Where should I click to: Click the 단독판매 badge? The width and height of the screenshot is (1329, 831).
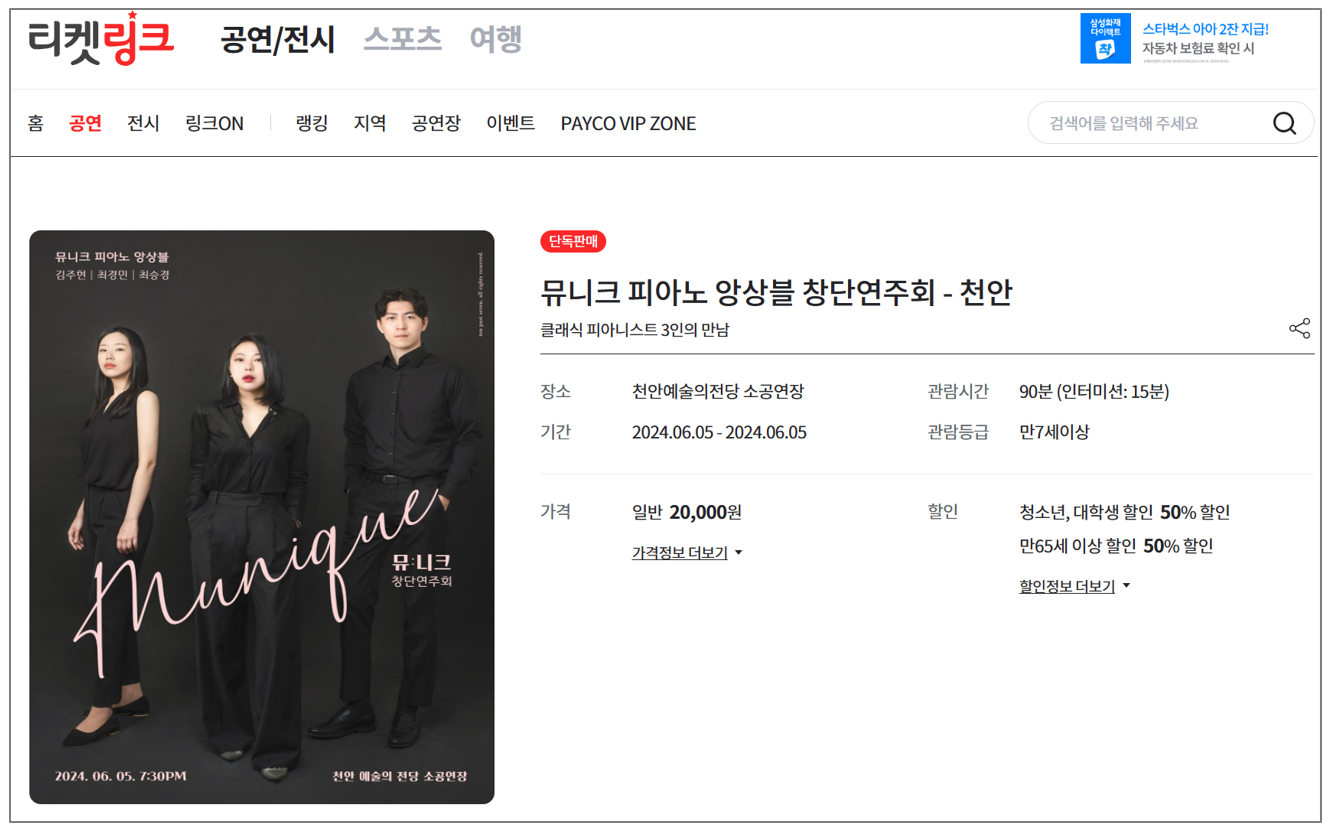[x=573, y=241]
